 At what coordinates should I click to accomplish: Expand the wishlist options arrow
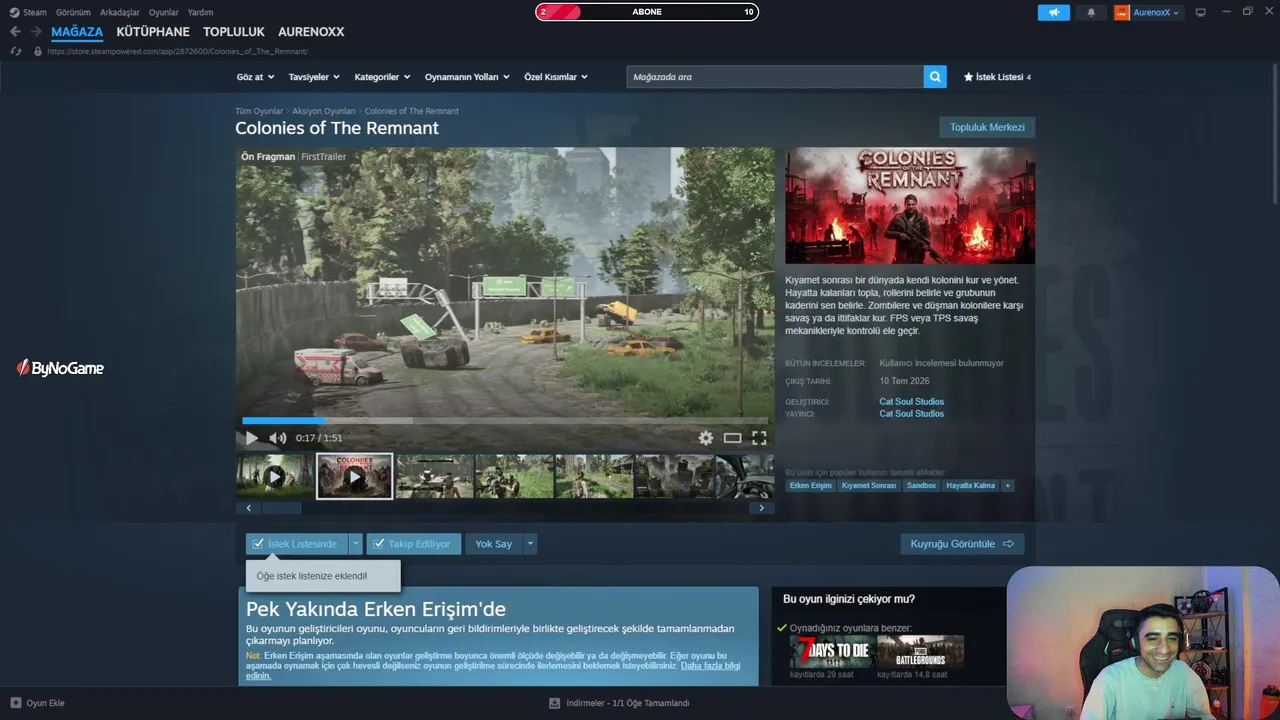coord(355,544)
